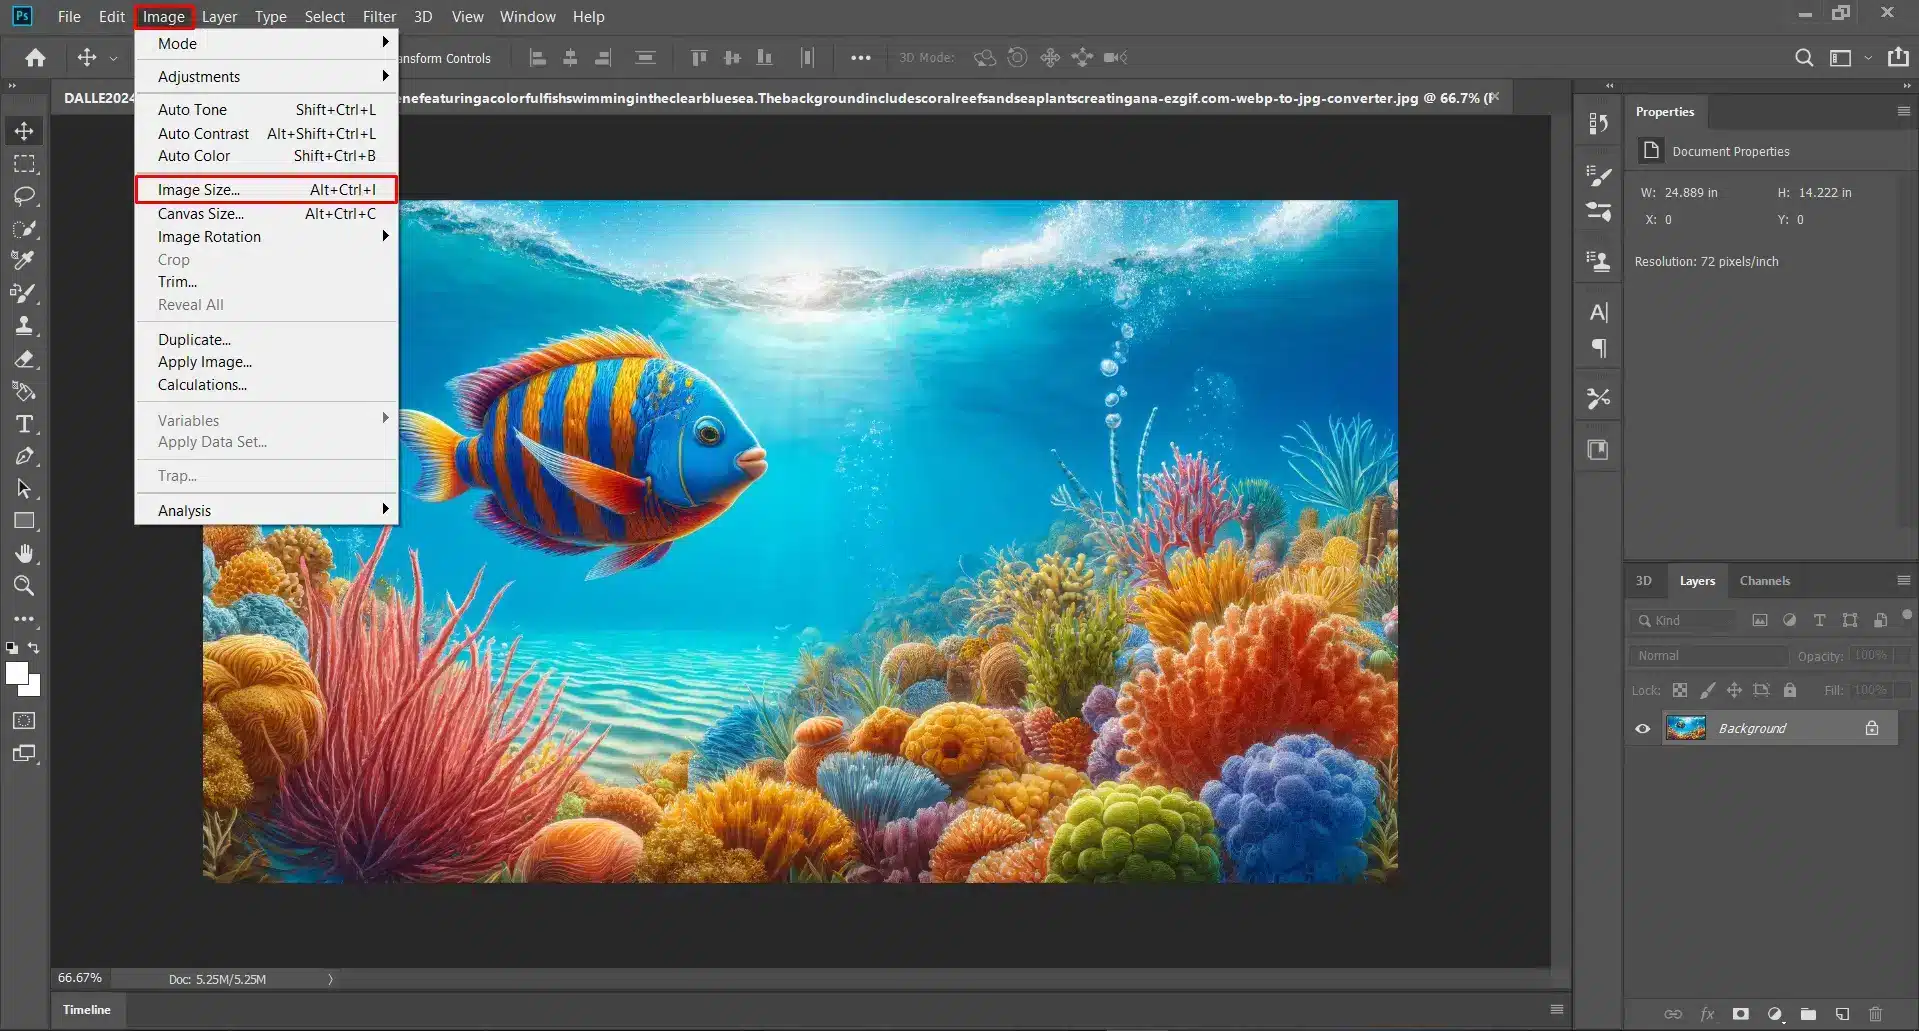The image size is (1919, 1031).
Task: Select the Quick Selection tool
Action: [24, 229]
